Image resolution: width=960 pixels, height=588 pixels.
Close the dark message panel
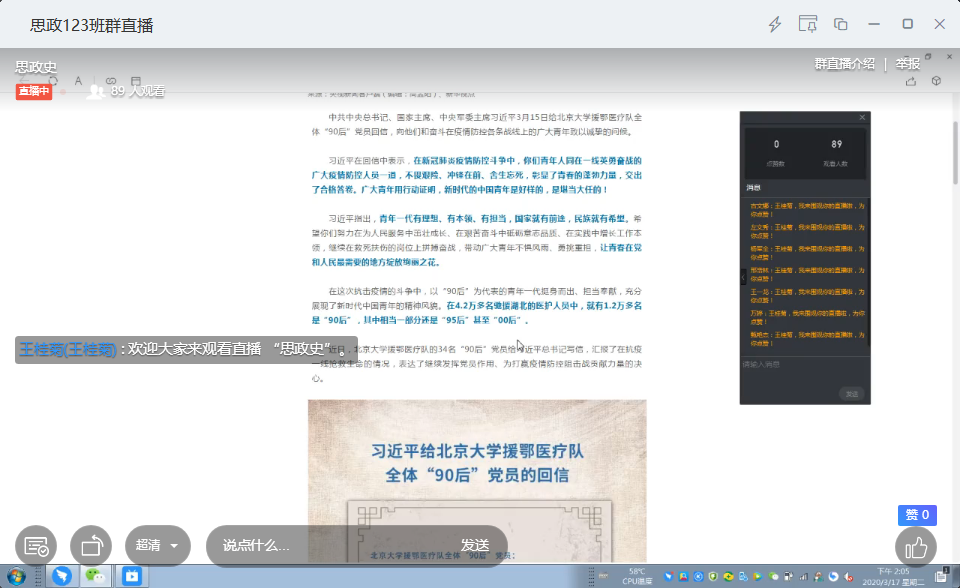(x=862, y=117)
